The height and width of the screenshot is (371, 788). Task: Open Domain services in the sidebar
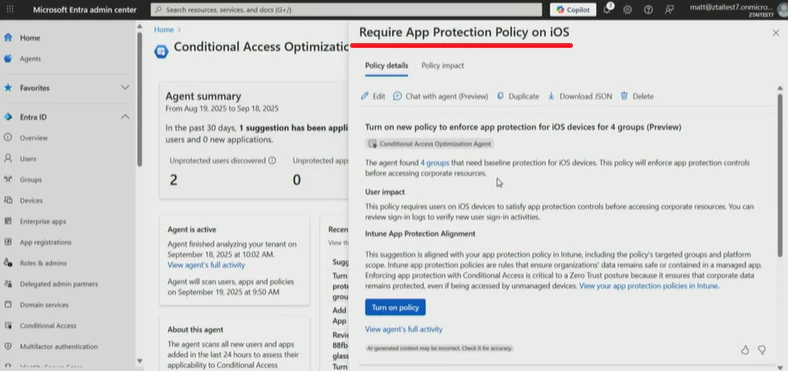[x=44, y=305]
